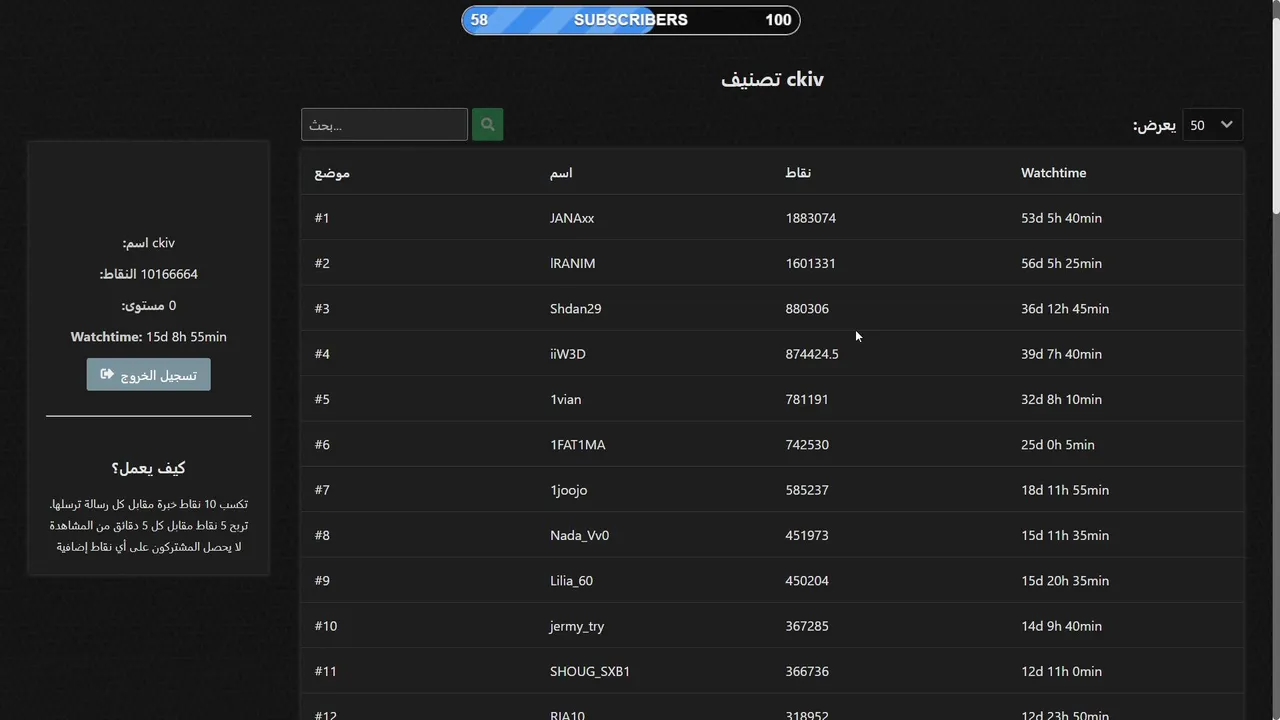Select username iiW3D
Viewport: 1280px width, 720px height.
[568, 354]
